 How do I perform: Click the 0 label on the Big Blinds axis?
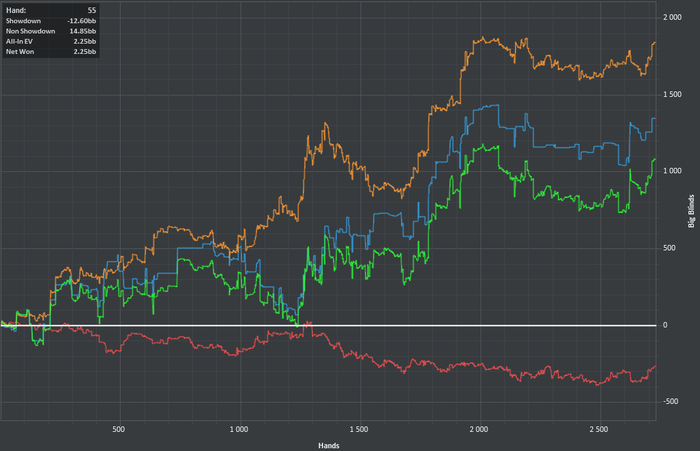(665, 325)
